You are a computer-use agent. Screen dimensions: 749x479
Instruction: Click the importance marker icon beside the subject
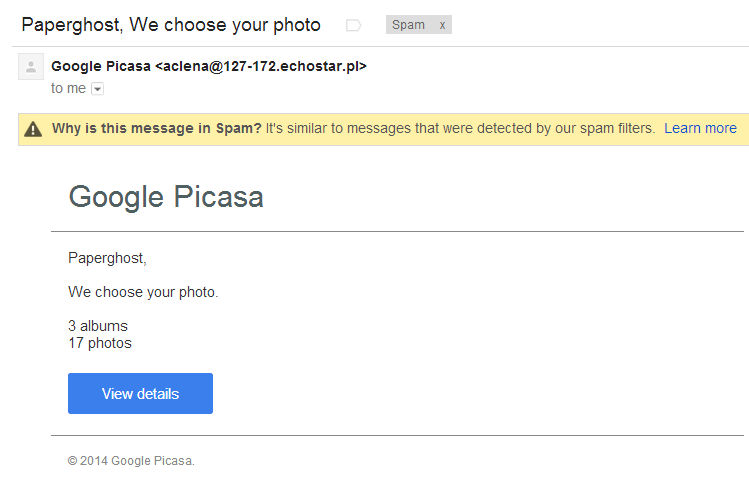[x=352, y=25]
